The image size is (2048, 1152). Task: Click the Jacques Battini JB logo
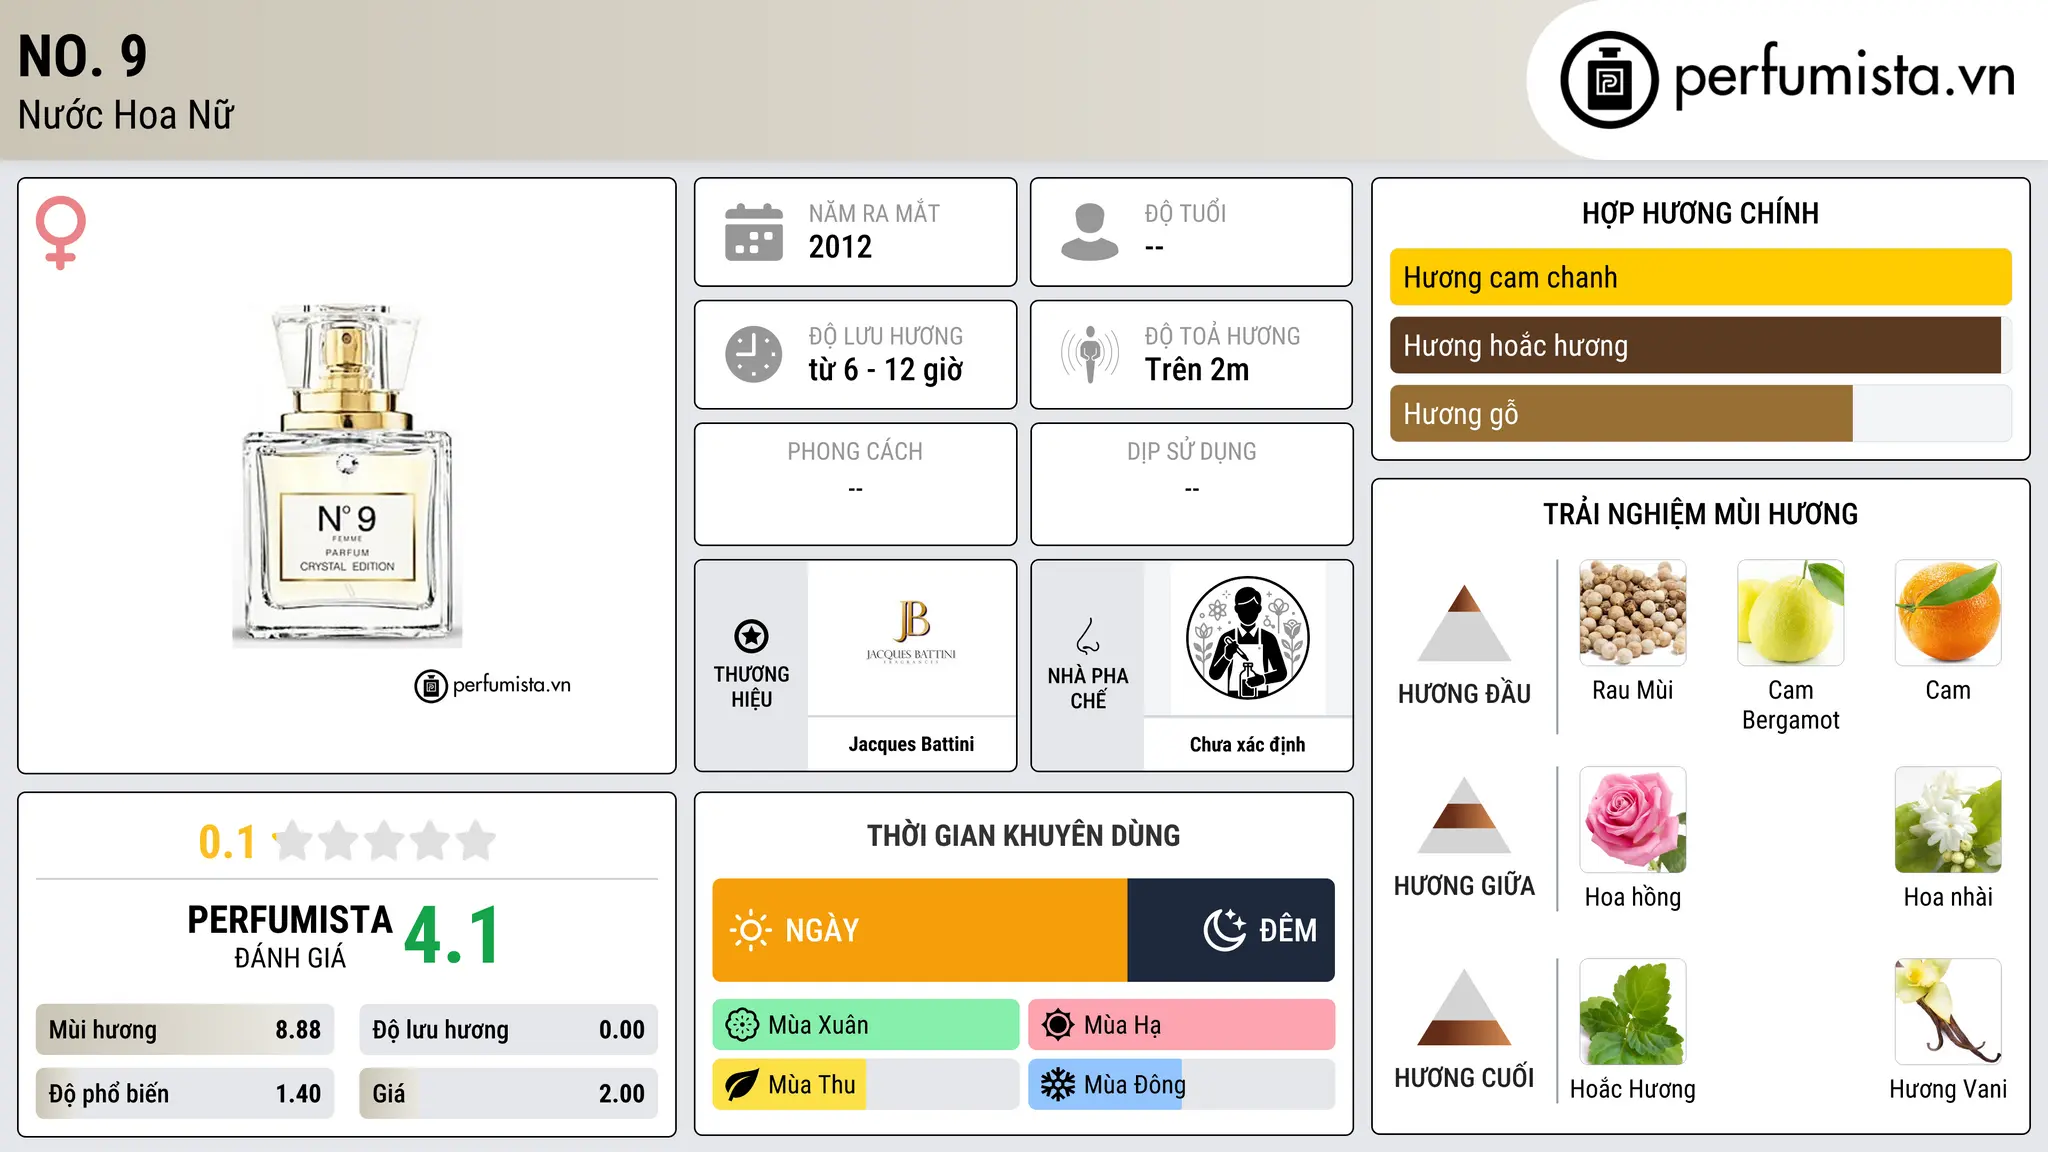tap(911, 632)
